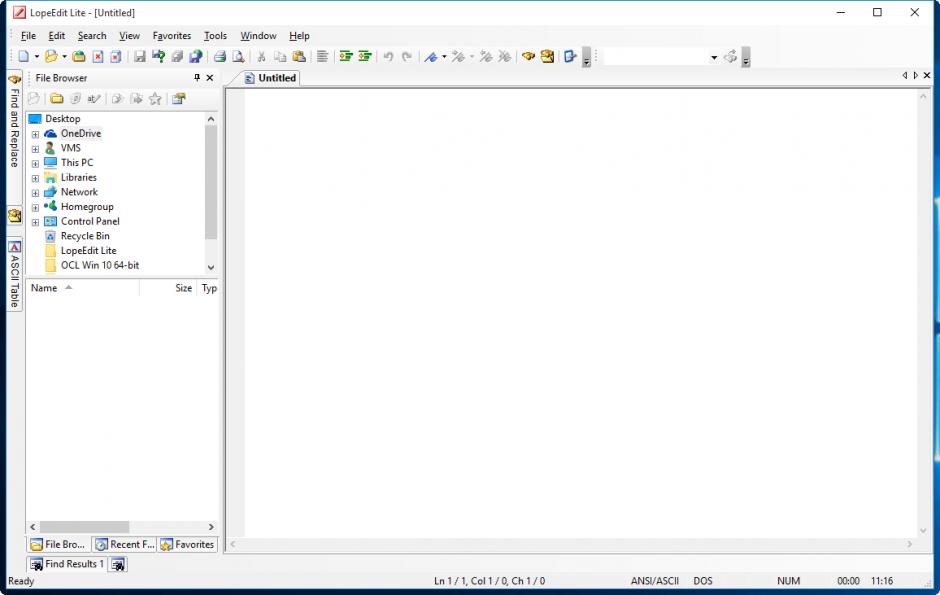Screen dimensions: 940x595
Task: Open the Help menu
Action: tap(299, 36)
